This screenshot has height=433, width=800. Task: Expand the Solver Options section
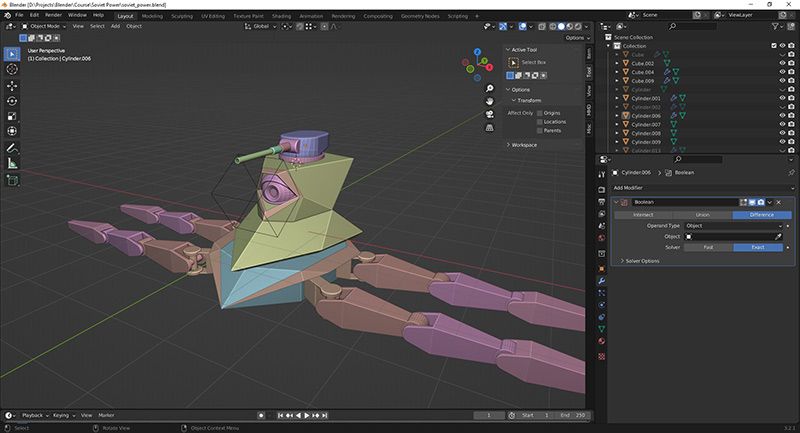(x=643, y=261)
